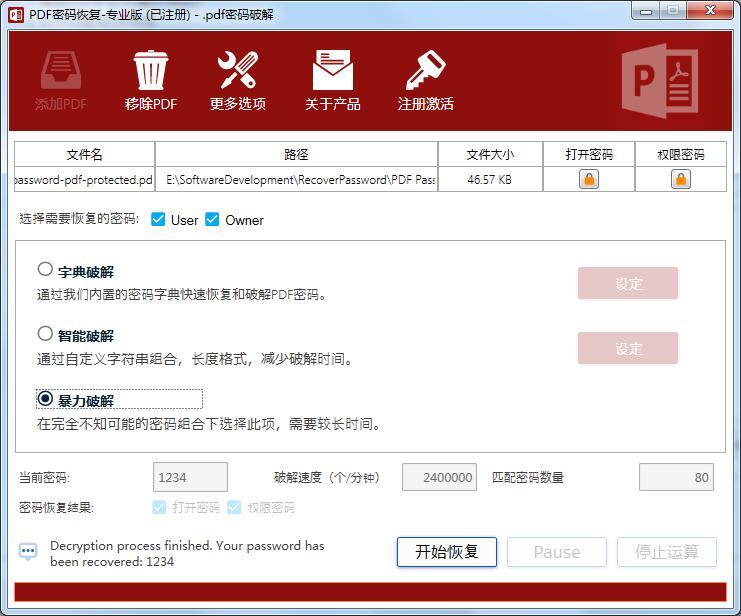Click the 'Decryption process finished' status message
Viewport: 741px width, 616px height.
187,553
